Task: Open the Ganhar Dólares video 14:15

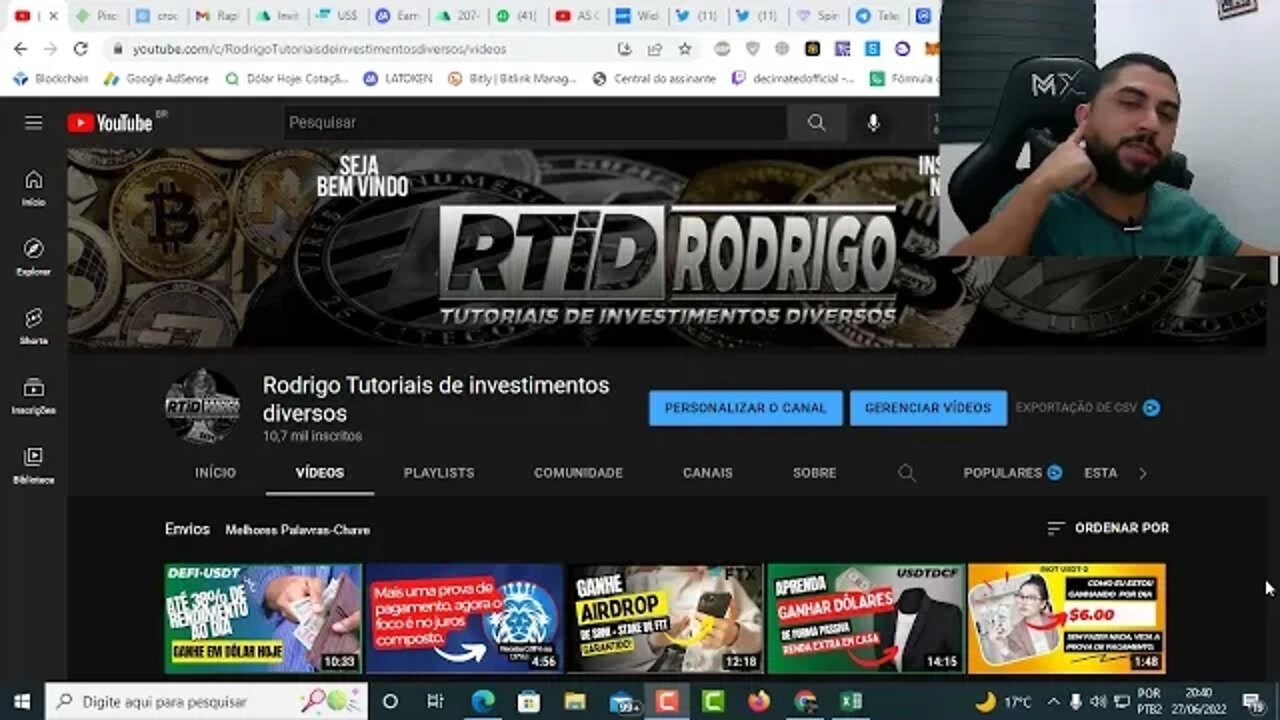Action: (866, 618)
